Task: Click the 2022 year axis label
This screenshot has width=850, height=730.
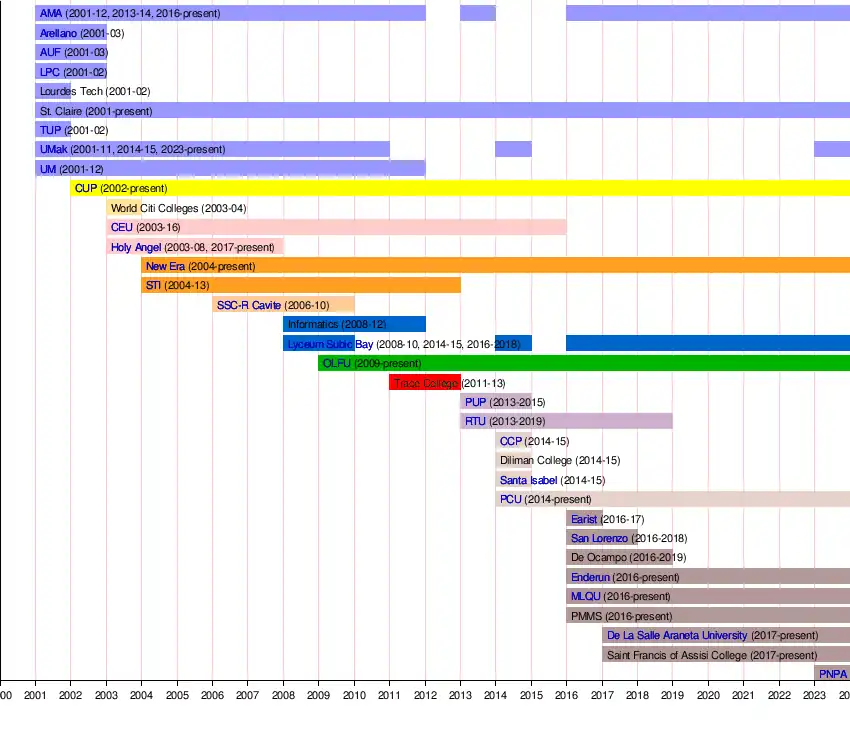Action: click(779, 695)
